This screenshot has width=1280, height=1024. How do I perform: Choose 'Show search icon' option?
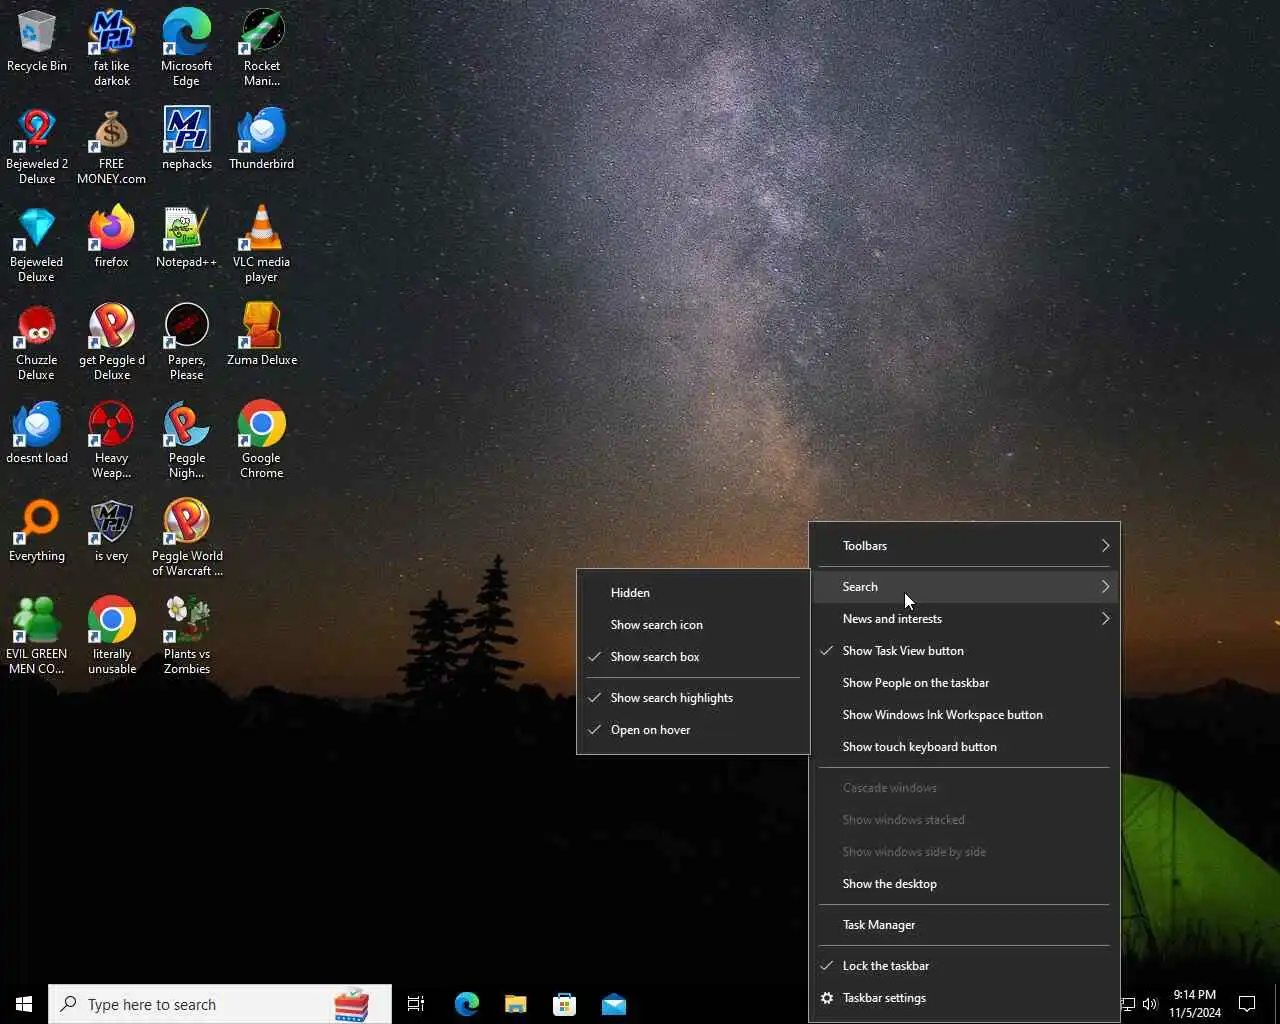pos(693,625)
